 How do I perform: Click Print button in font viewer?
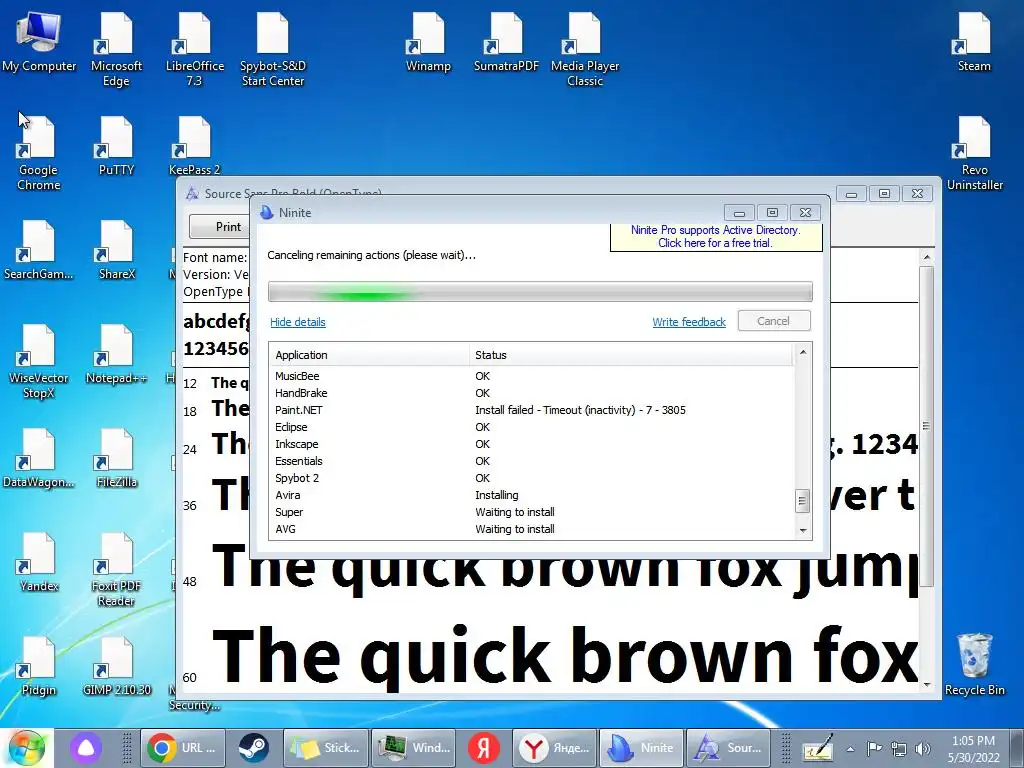(221, 227)
